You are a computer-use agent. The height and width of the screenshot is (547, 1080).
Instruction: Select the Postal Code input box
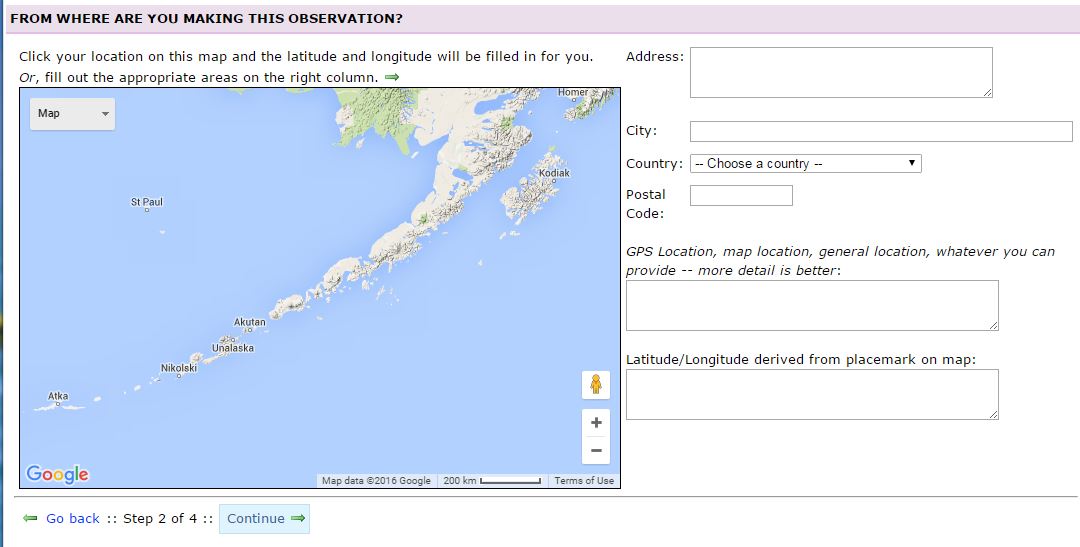pos(741,195)
